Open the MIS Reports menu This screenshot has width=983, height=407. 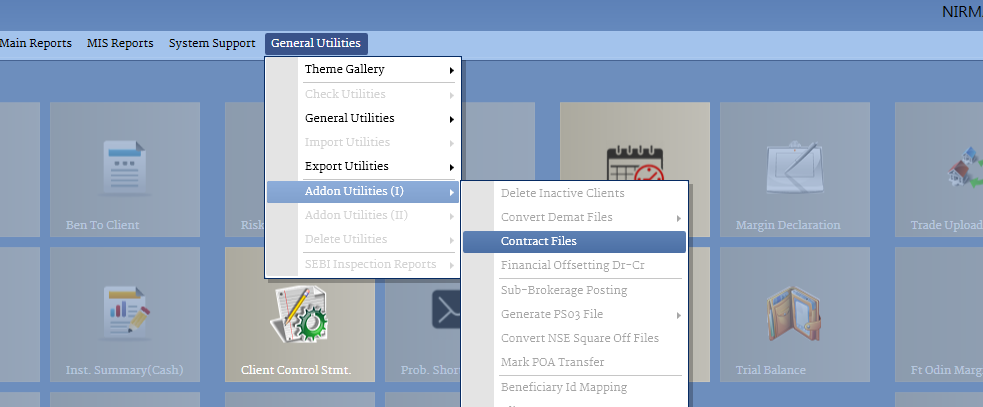click(x=120, y=44)
